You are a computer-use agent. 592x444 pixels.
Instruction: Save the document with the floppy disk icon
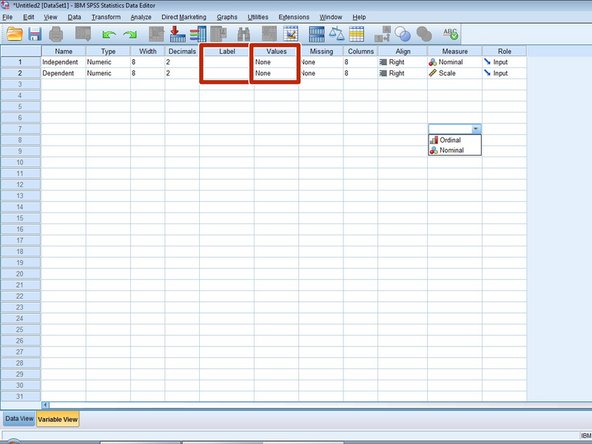pos(35,34)
